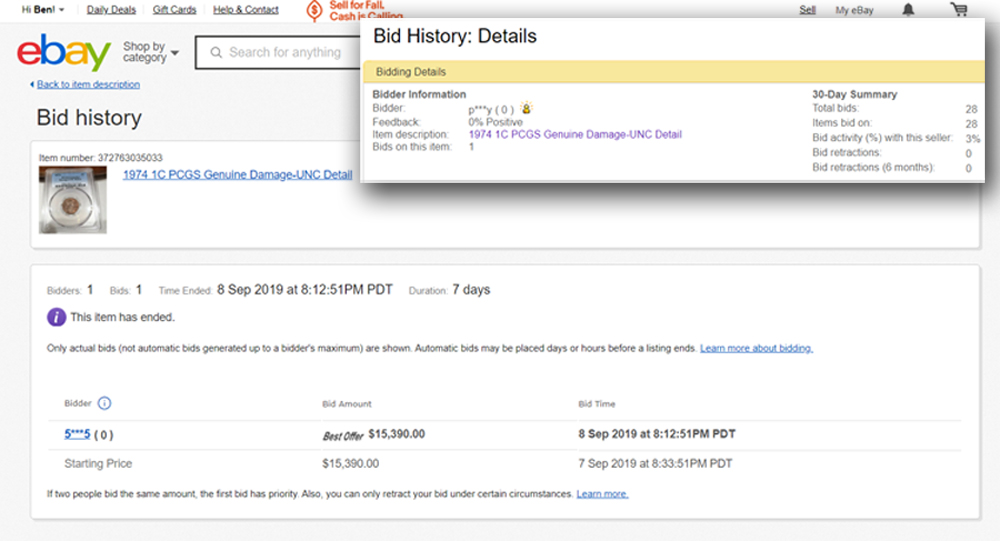
Task: Select bid time 8 Sep 2019 8:12:51PM in table
Action: (x=657, y=434)
